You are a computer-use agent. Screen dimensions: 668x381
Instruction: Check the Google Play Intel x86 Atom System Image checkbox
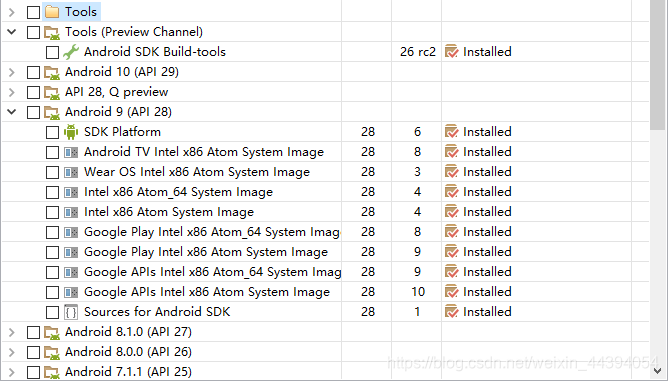(x=52, y=253)
